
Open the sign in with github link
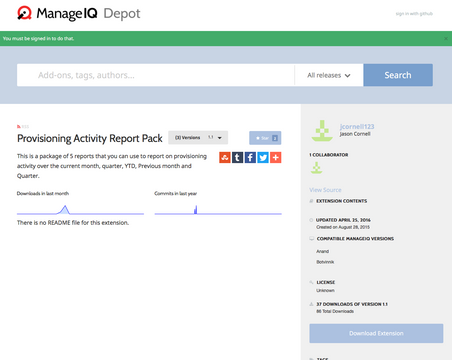click(x=414, y=14)
